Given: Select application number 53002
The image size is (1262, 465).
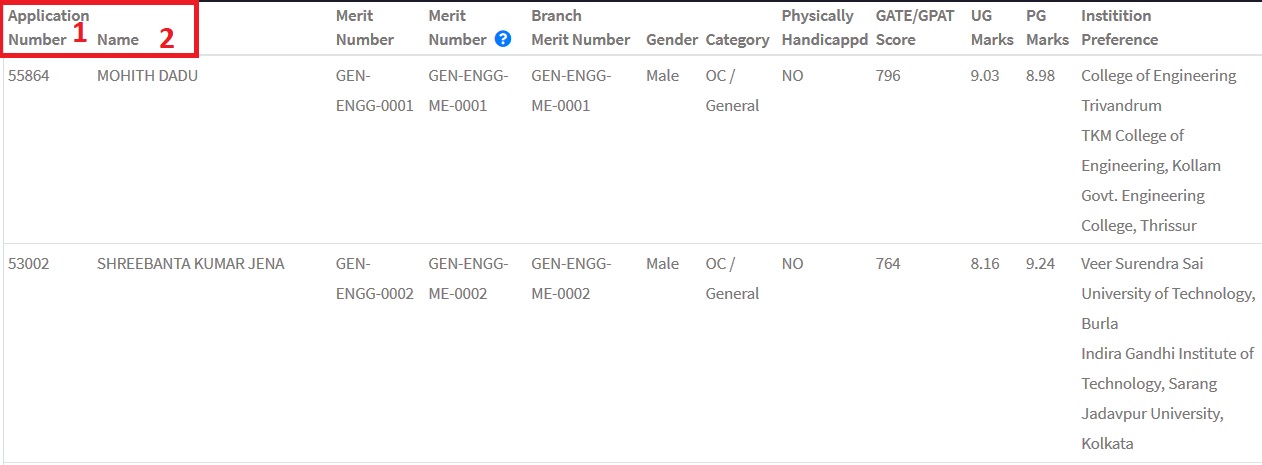Looking at the screenshot, I should tap(28, 264).
